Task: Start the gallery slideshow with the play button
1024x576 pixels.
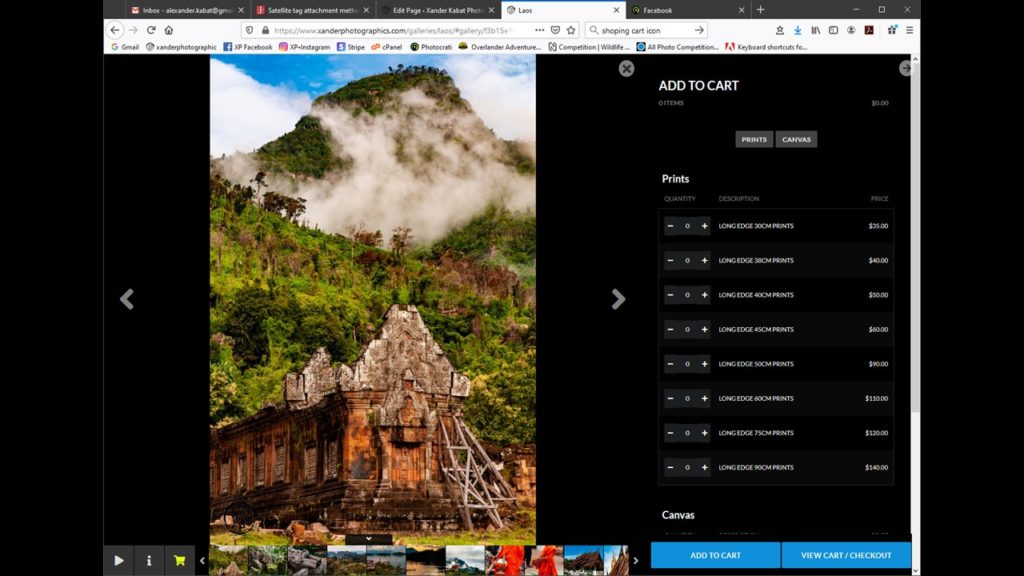Action: click(x=119, y=560)
